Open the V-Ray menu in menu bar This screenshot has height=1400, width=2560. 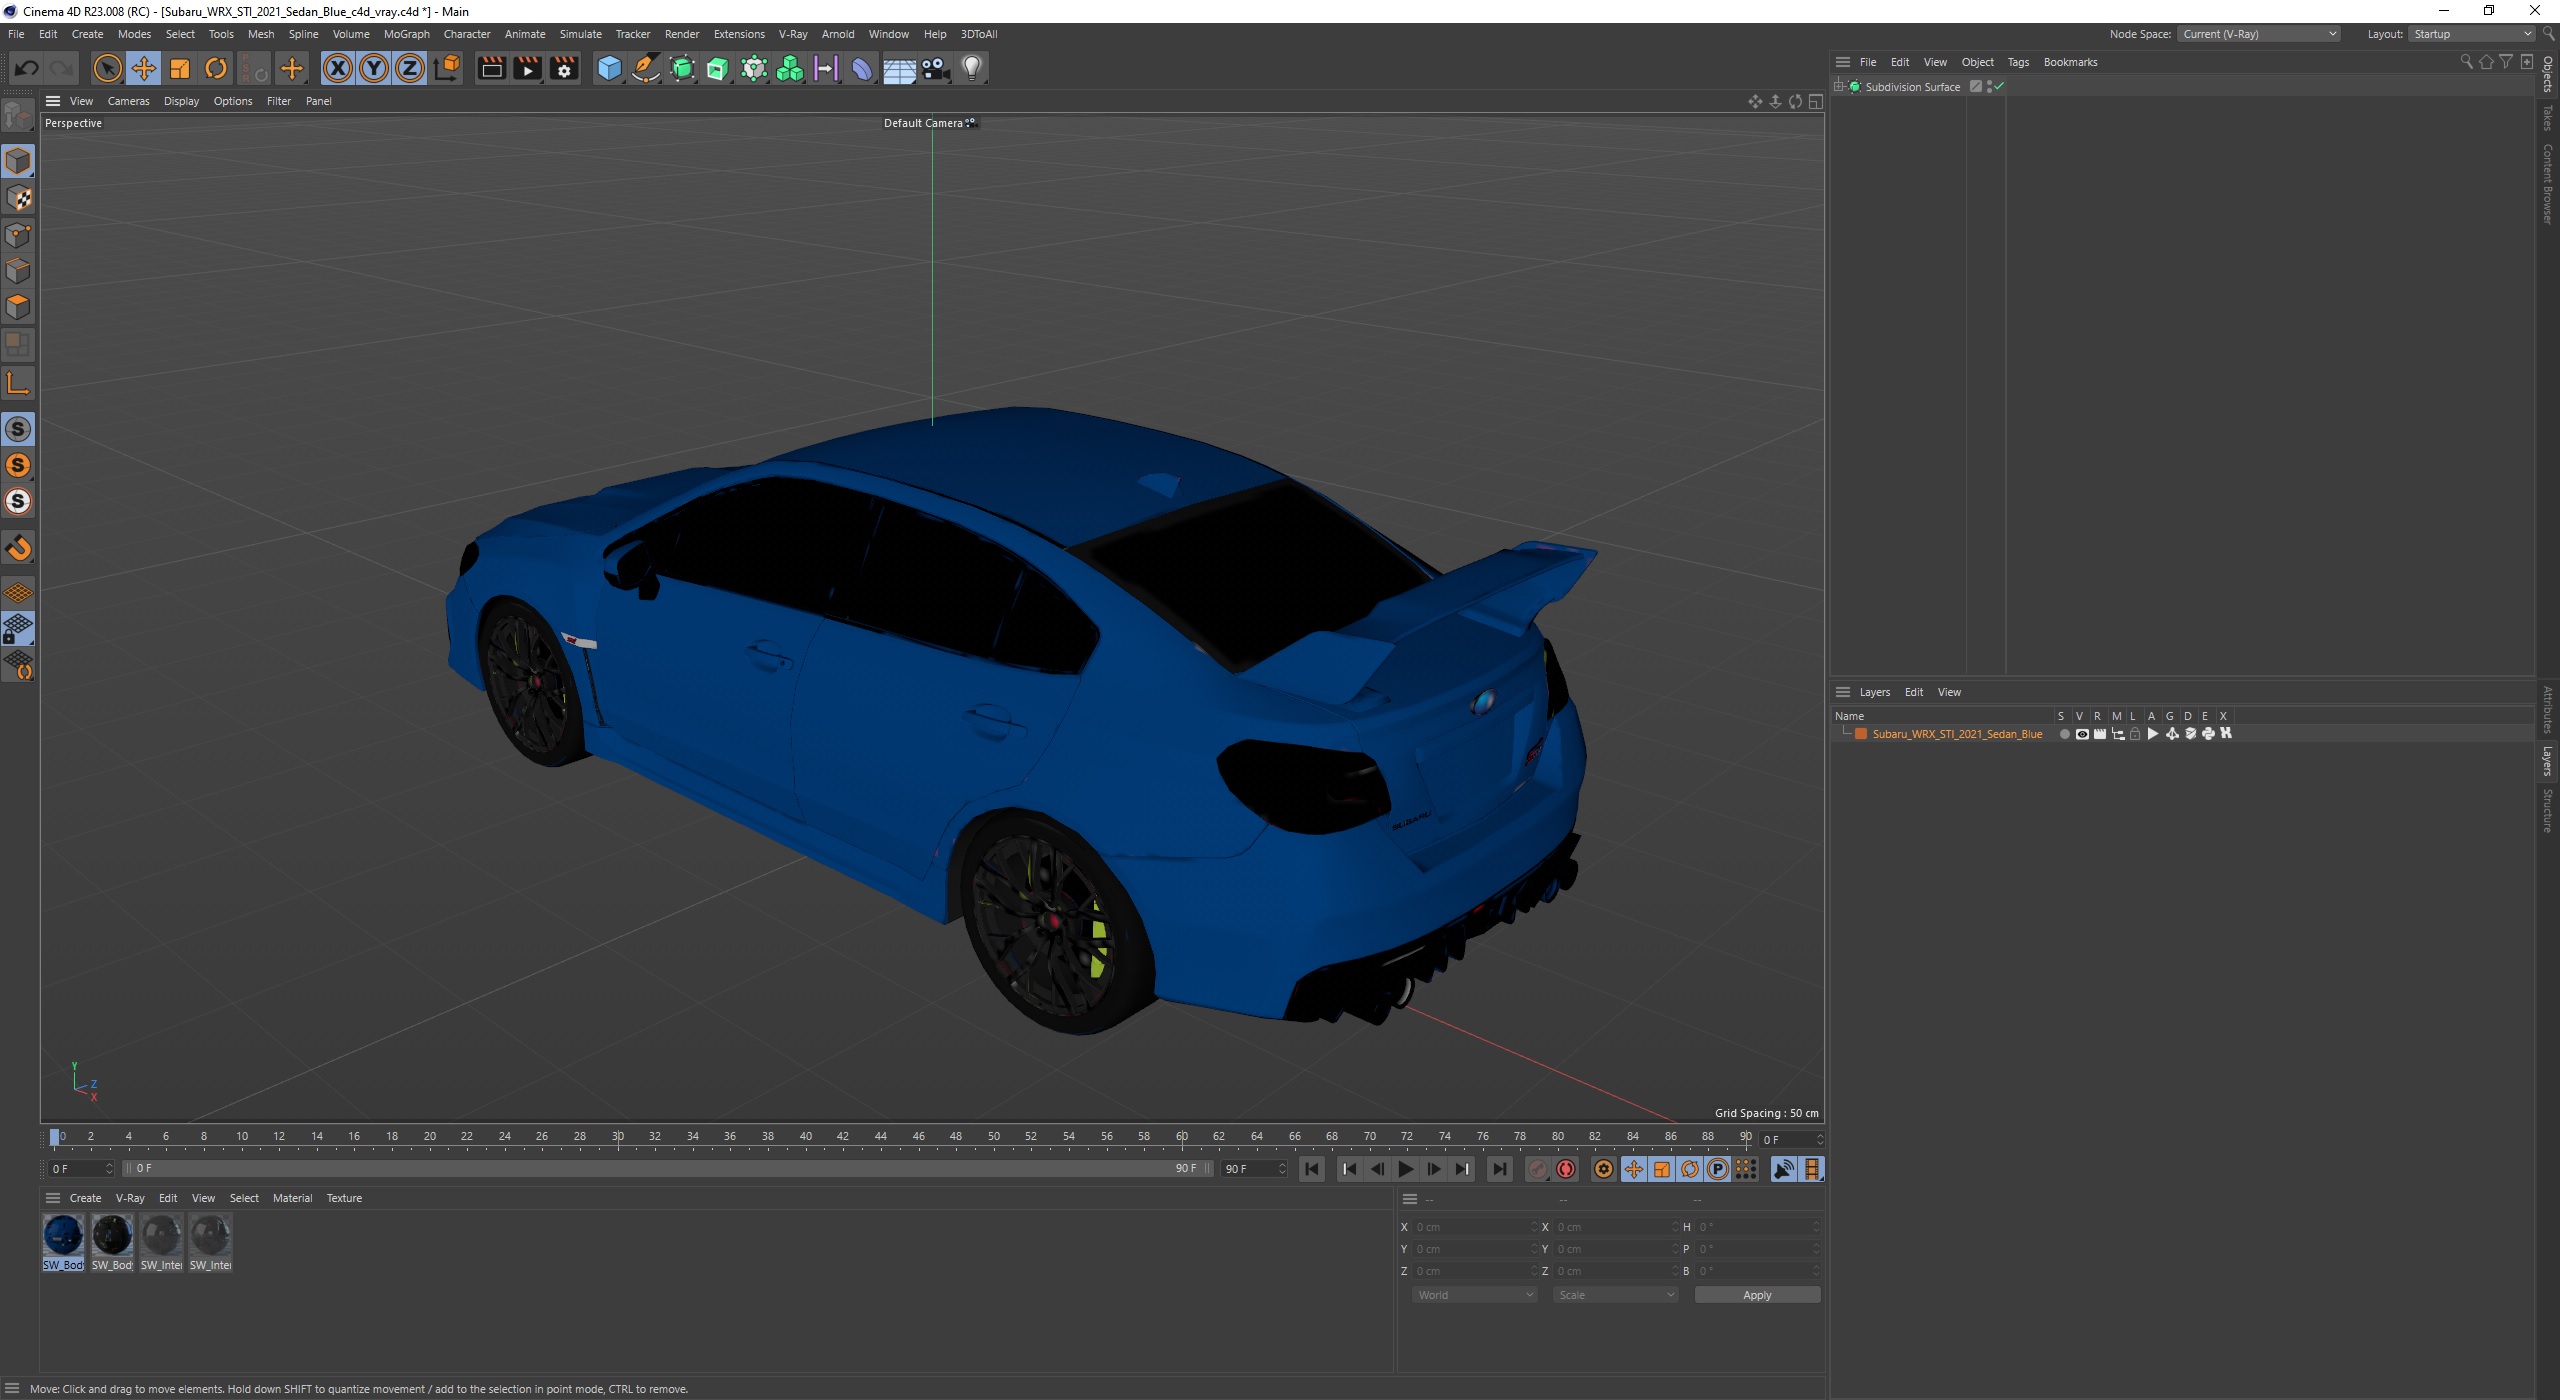point(793,34)
